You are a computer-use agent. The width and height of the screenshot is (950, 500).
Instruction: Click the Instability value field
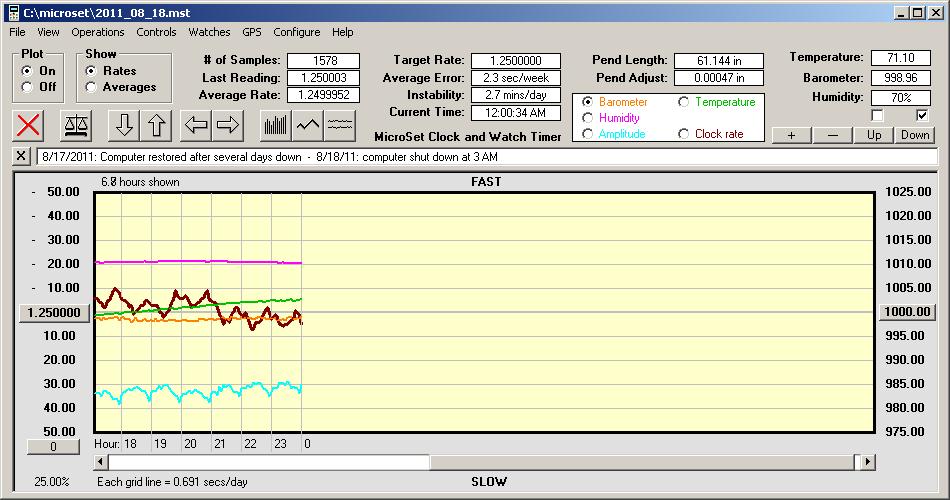(x=516, y=95)
